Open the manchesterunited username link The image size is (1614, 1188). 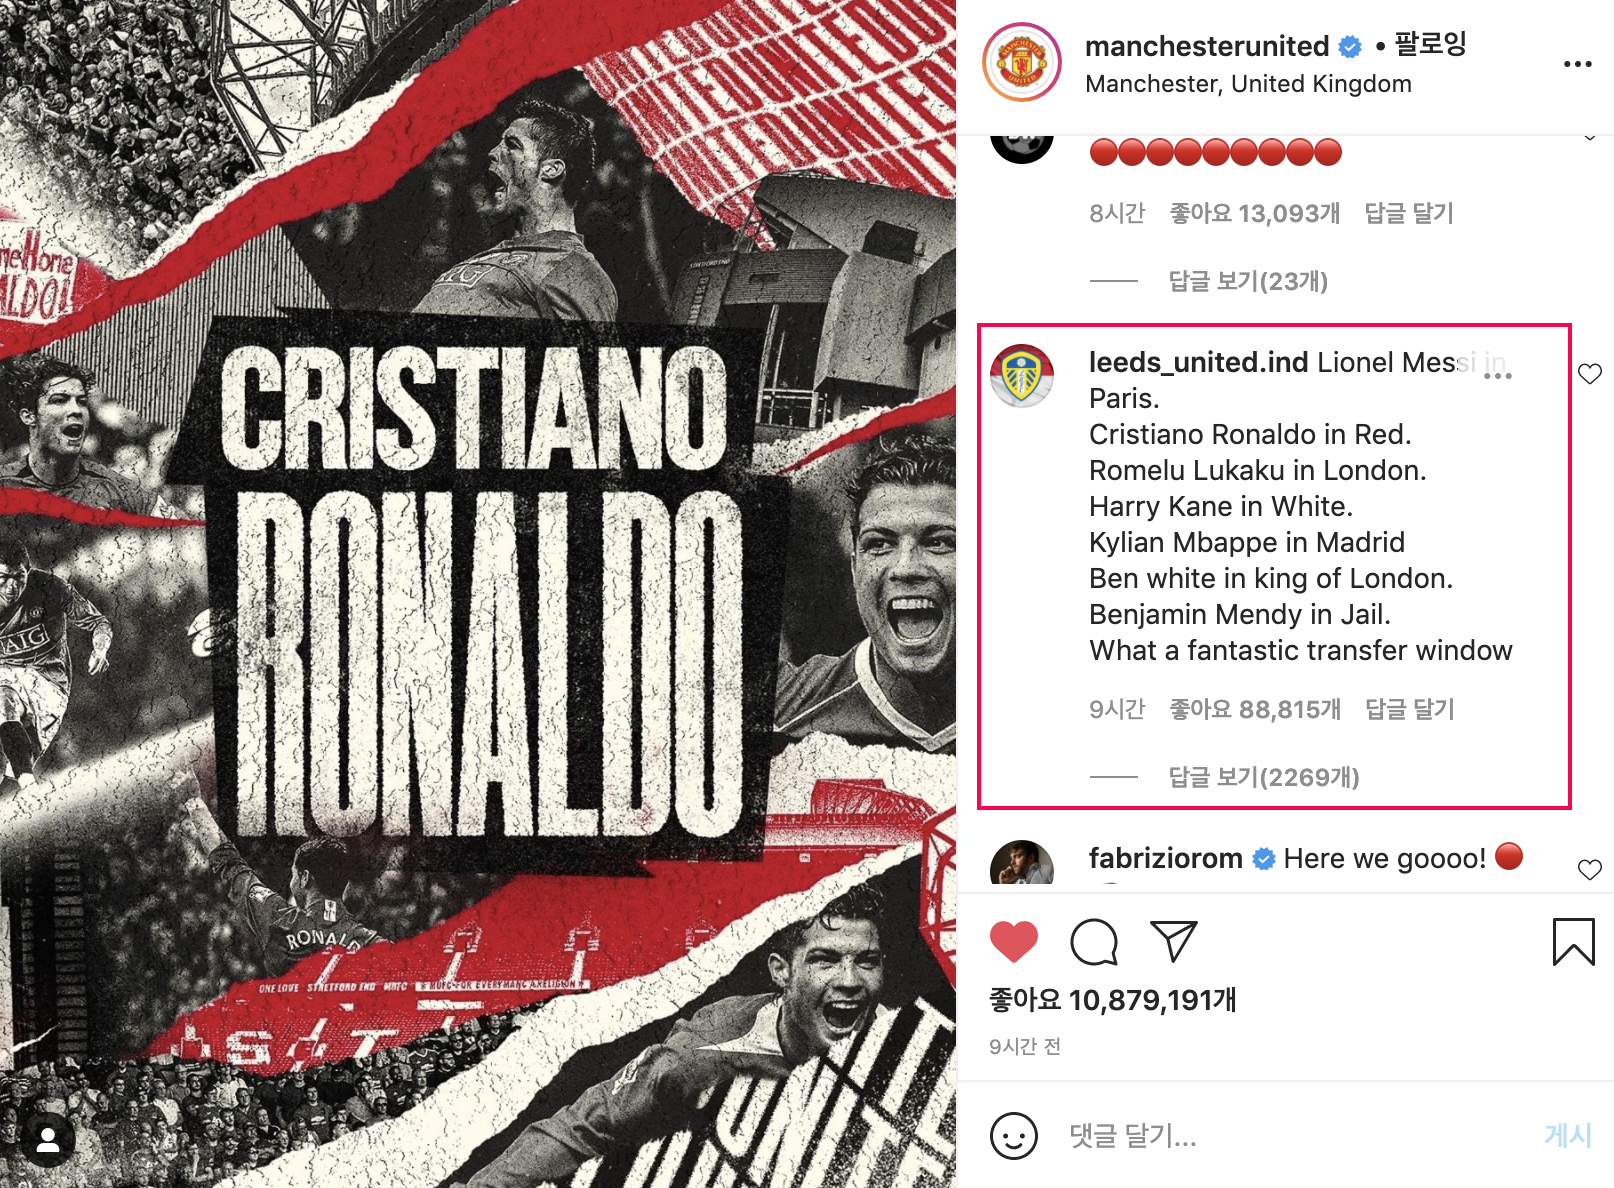click(x=1207, y=46)
